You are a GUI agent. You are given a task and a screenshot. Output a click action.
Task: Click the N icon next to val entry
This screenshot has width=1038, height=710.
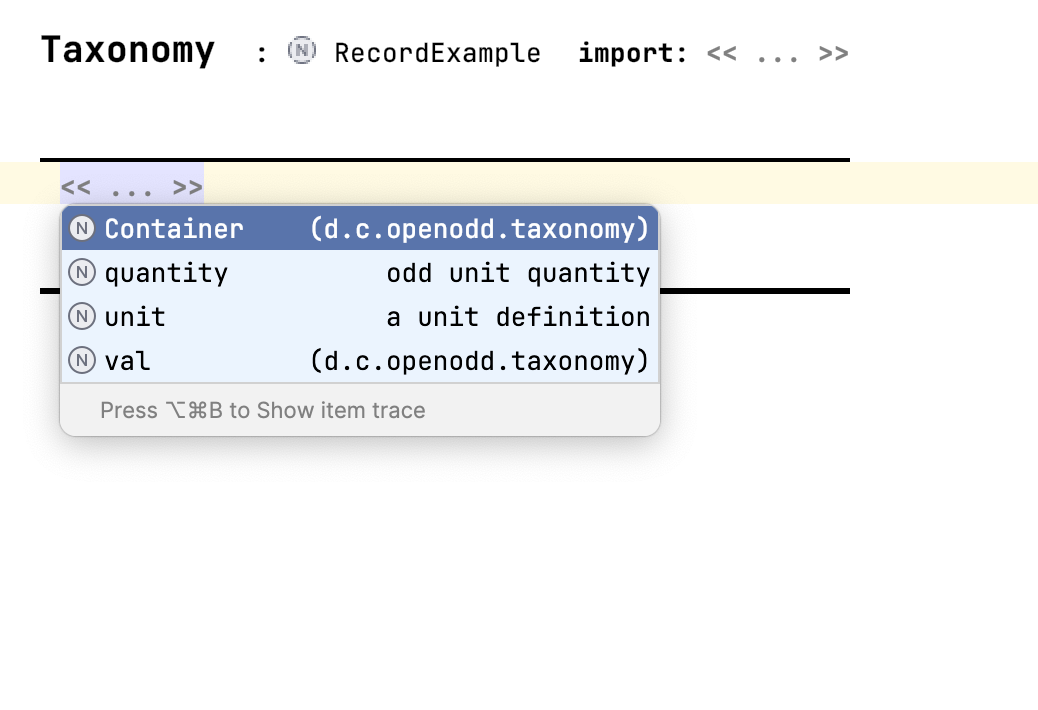81,360
